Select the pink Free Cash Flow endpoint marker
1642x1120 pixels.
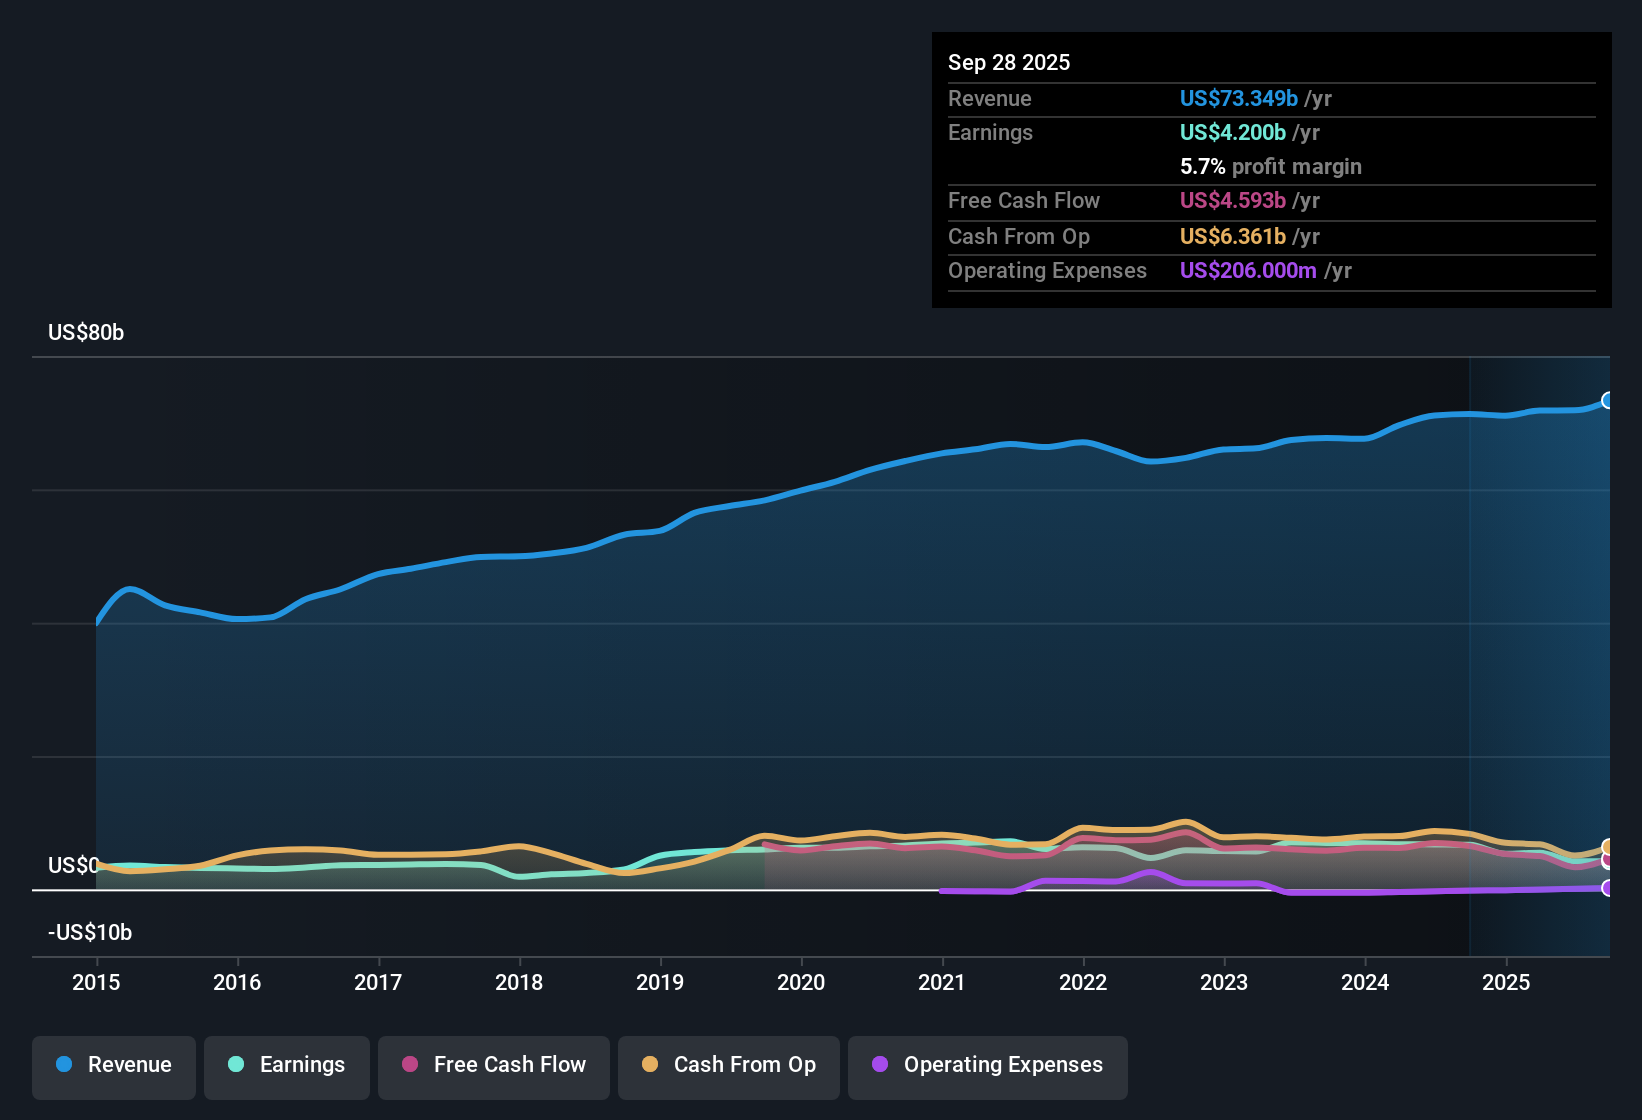click(1608, 860)
